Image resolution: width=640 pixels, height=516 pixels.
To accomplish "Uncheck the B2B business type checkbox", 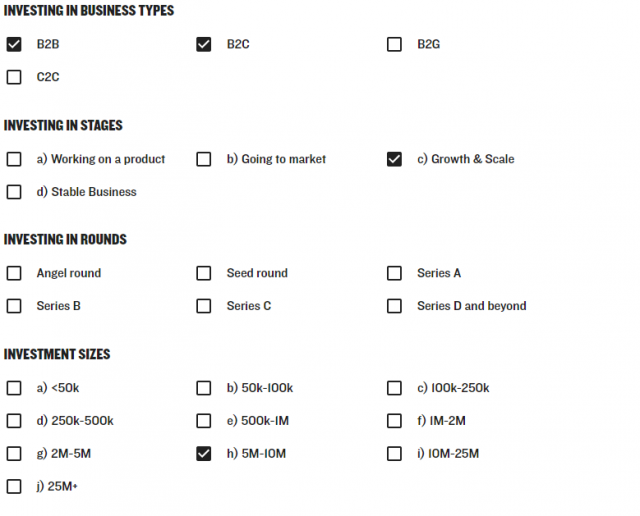I will click(14, 44).
